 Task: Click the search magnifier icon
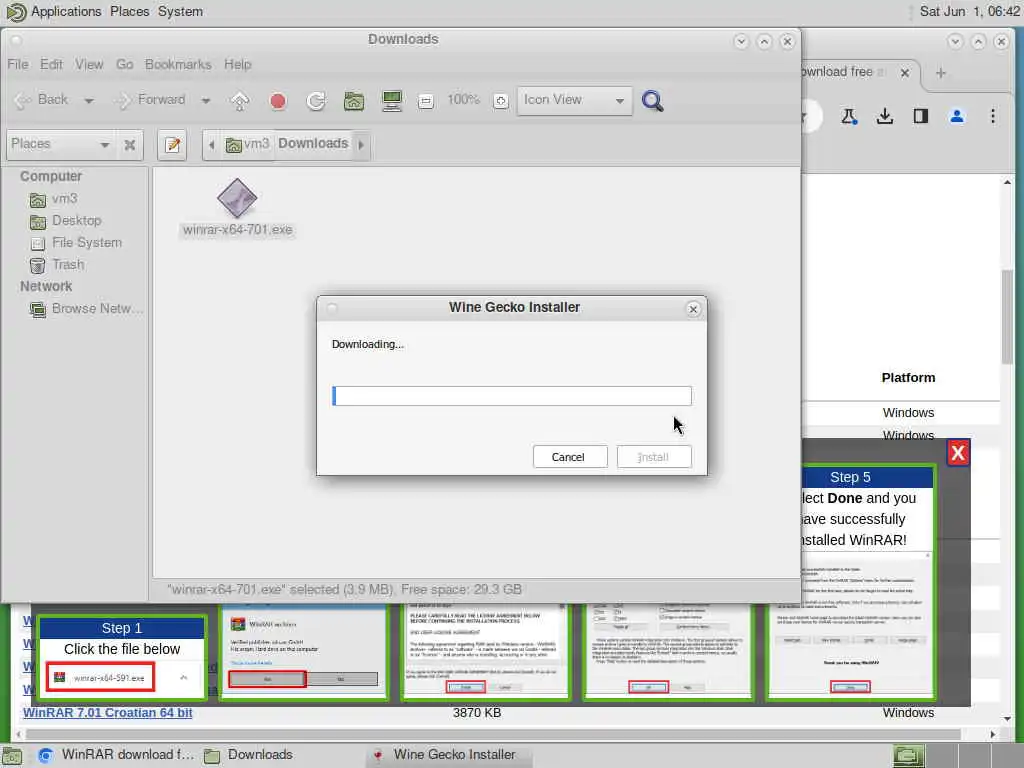pos(652,101)
